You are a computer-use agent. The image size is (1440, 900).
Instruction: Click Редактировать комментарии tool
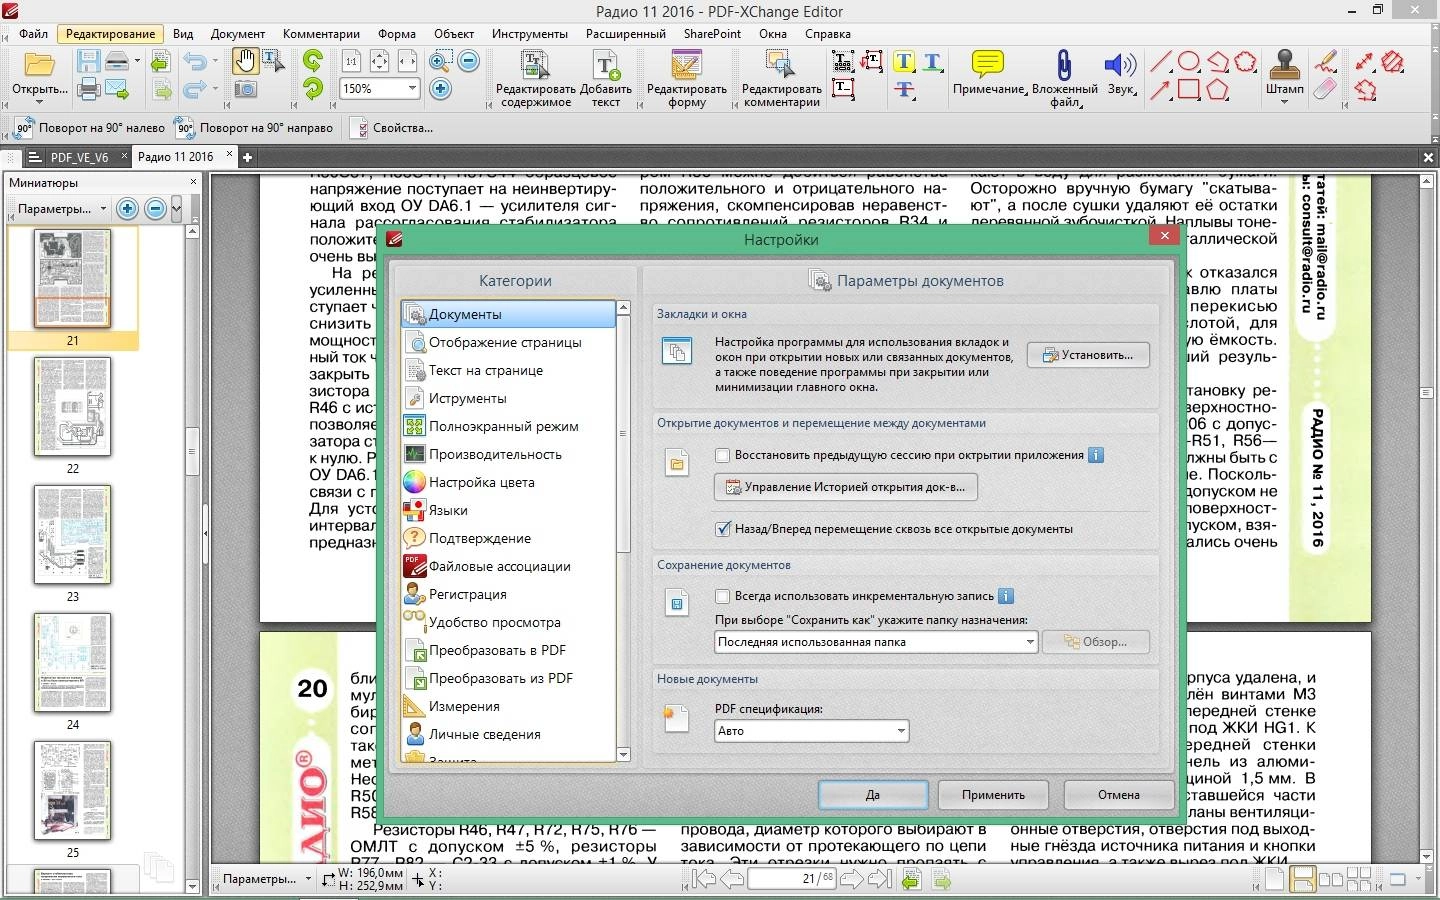[781, 79]
